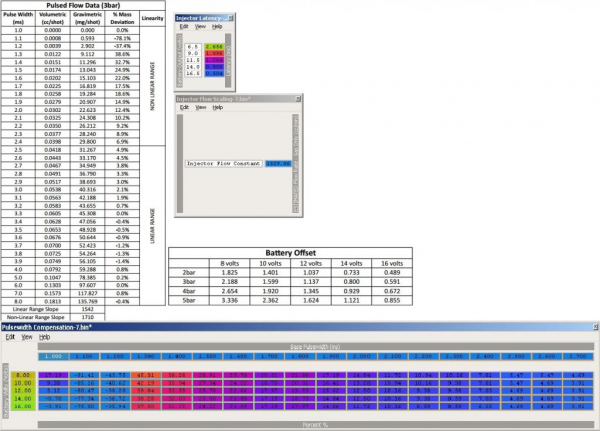Open View menu in Pulsewidth Compensation window

[x=27, y=338]
